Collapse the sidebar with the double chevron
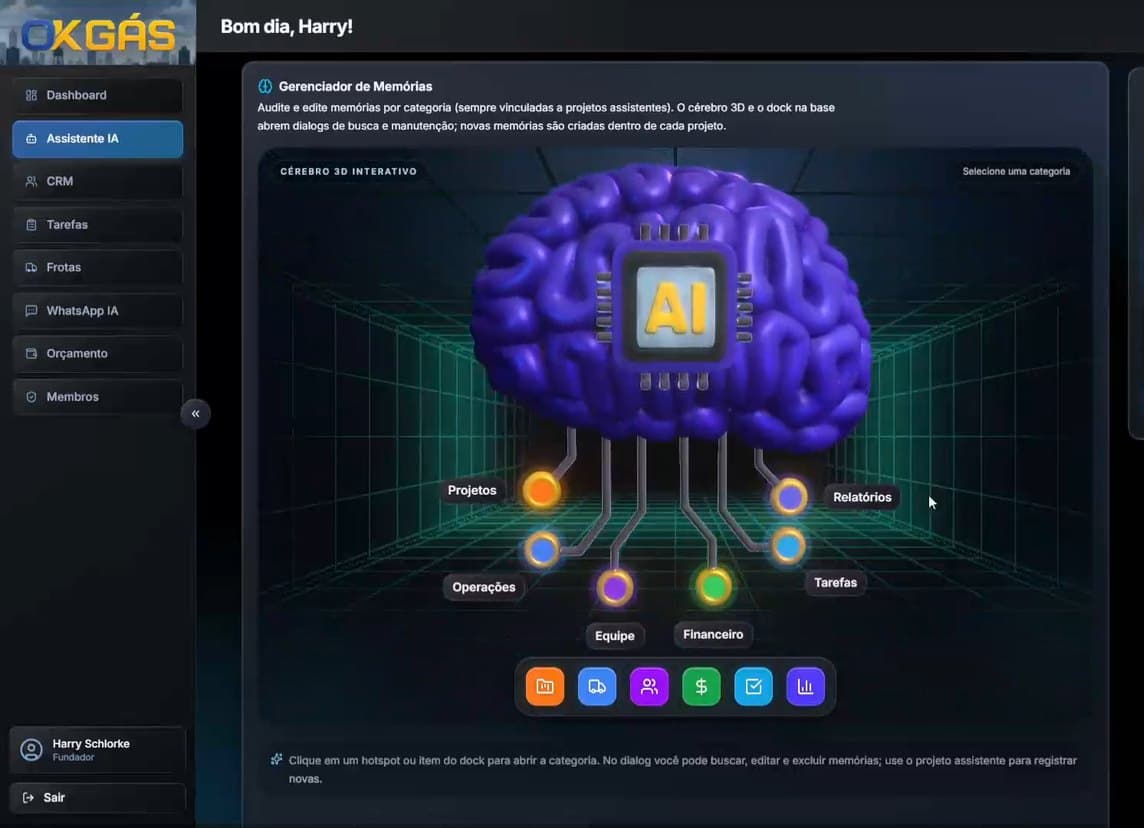 (x=196, y=414)
